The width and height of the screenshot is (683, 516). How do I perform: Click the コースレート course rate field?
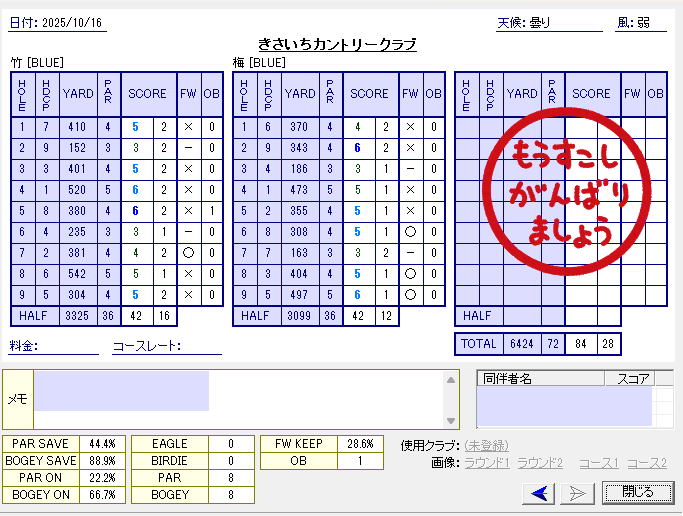pos(200,346)
